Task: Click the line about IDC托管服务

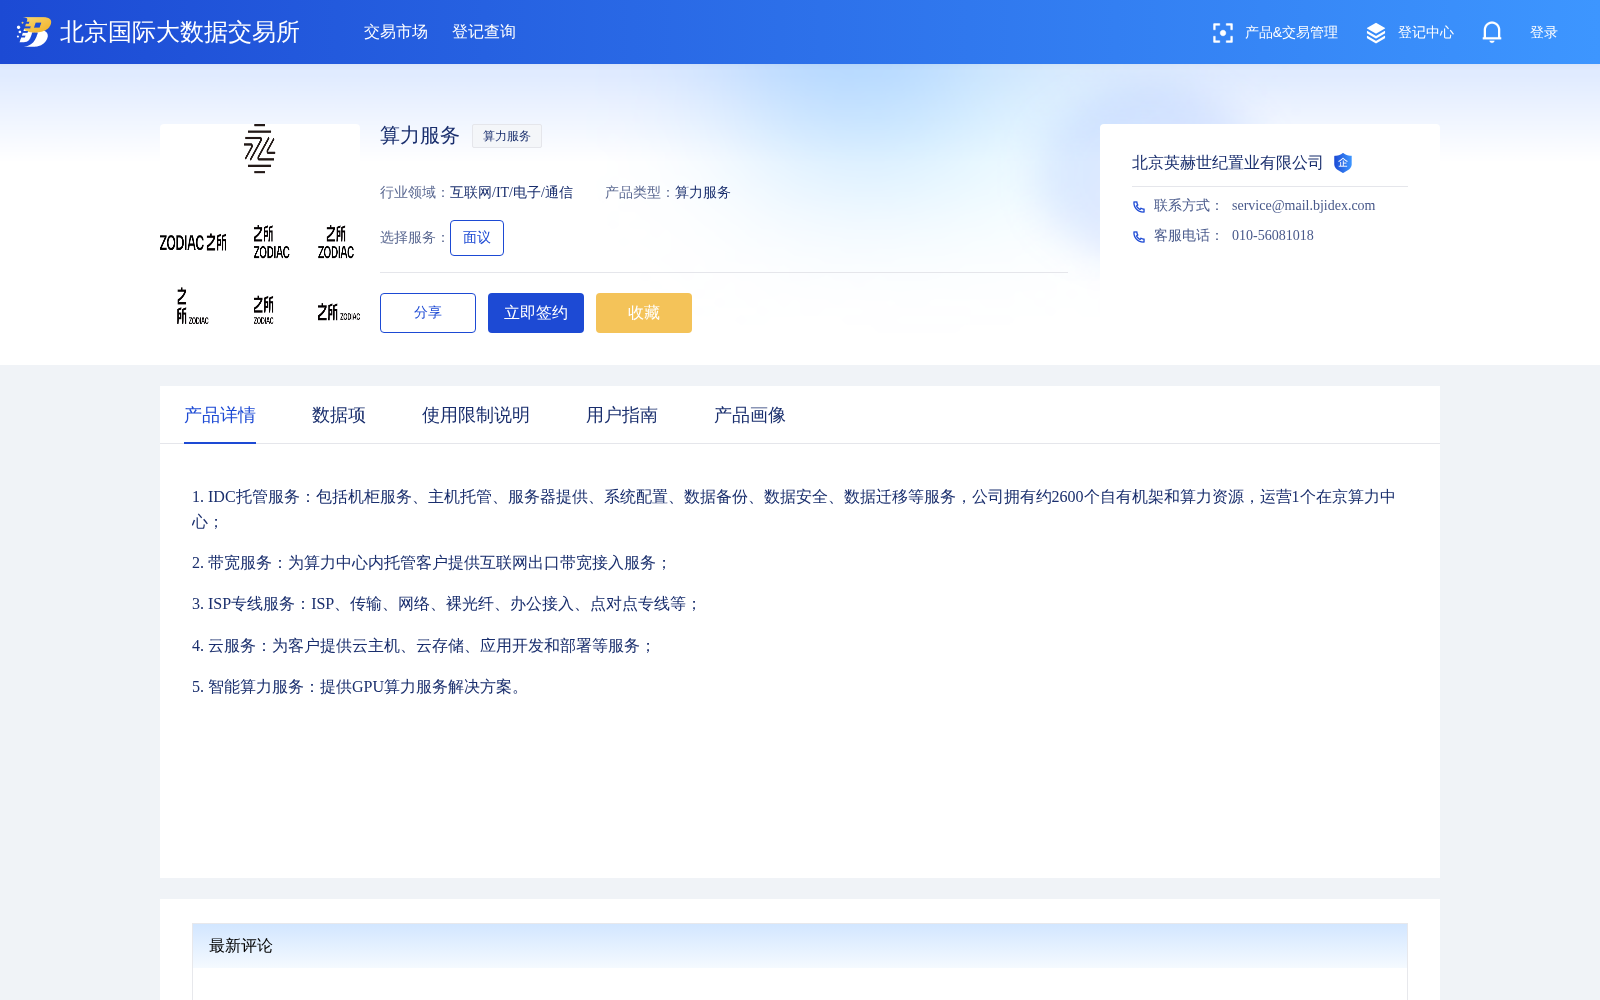Action: pos(794,509)
